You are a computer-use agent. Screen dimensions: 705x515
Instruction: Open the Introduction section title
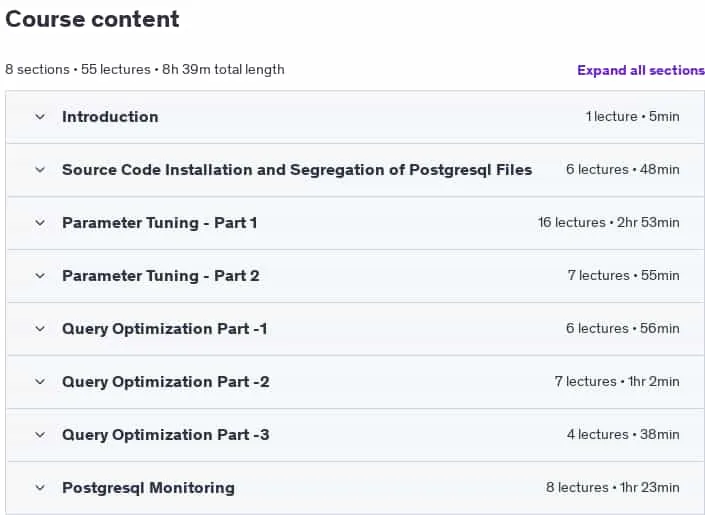[x=110, y=117]
